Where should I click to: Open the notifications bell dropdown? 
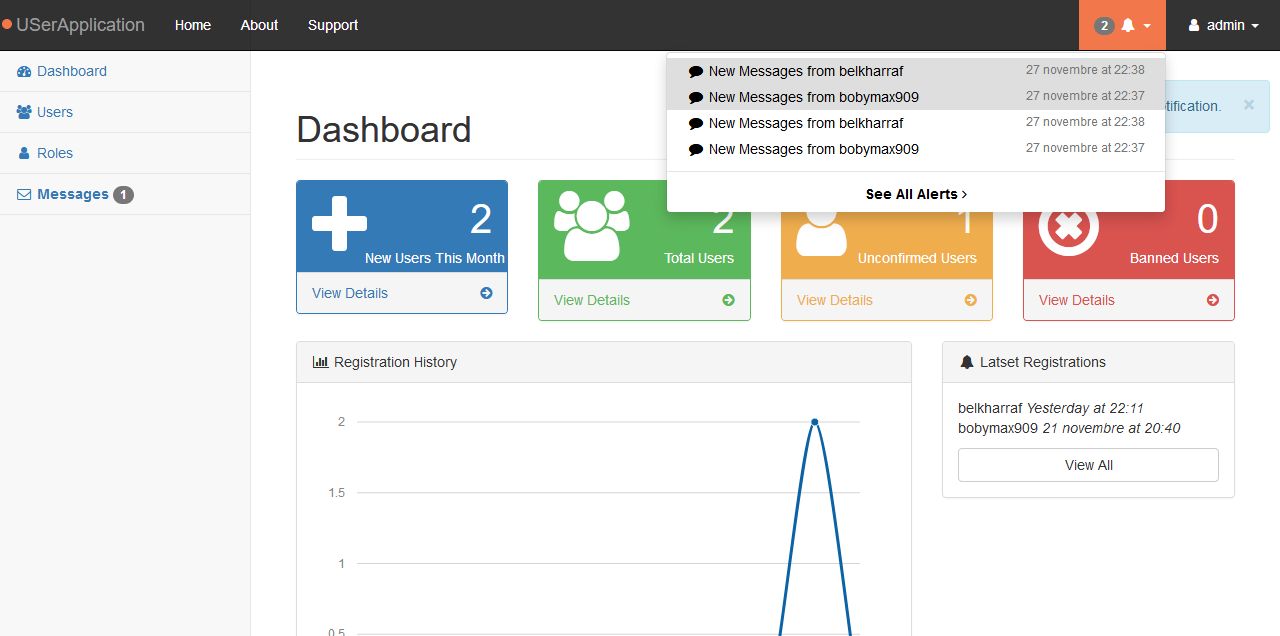pyautogui.click(x=1122, y=25)
